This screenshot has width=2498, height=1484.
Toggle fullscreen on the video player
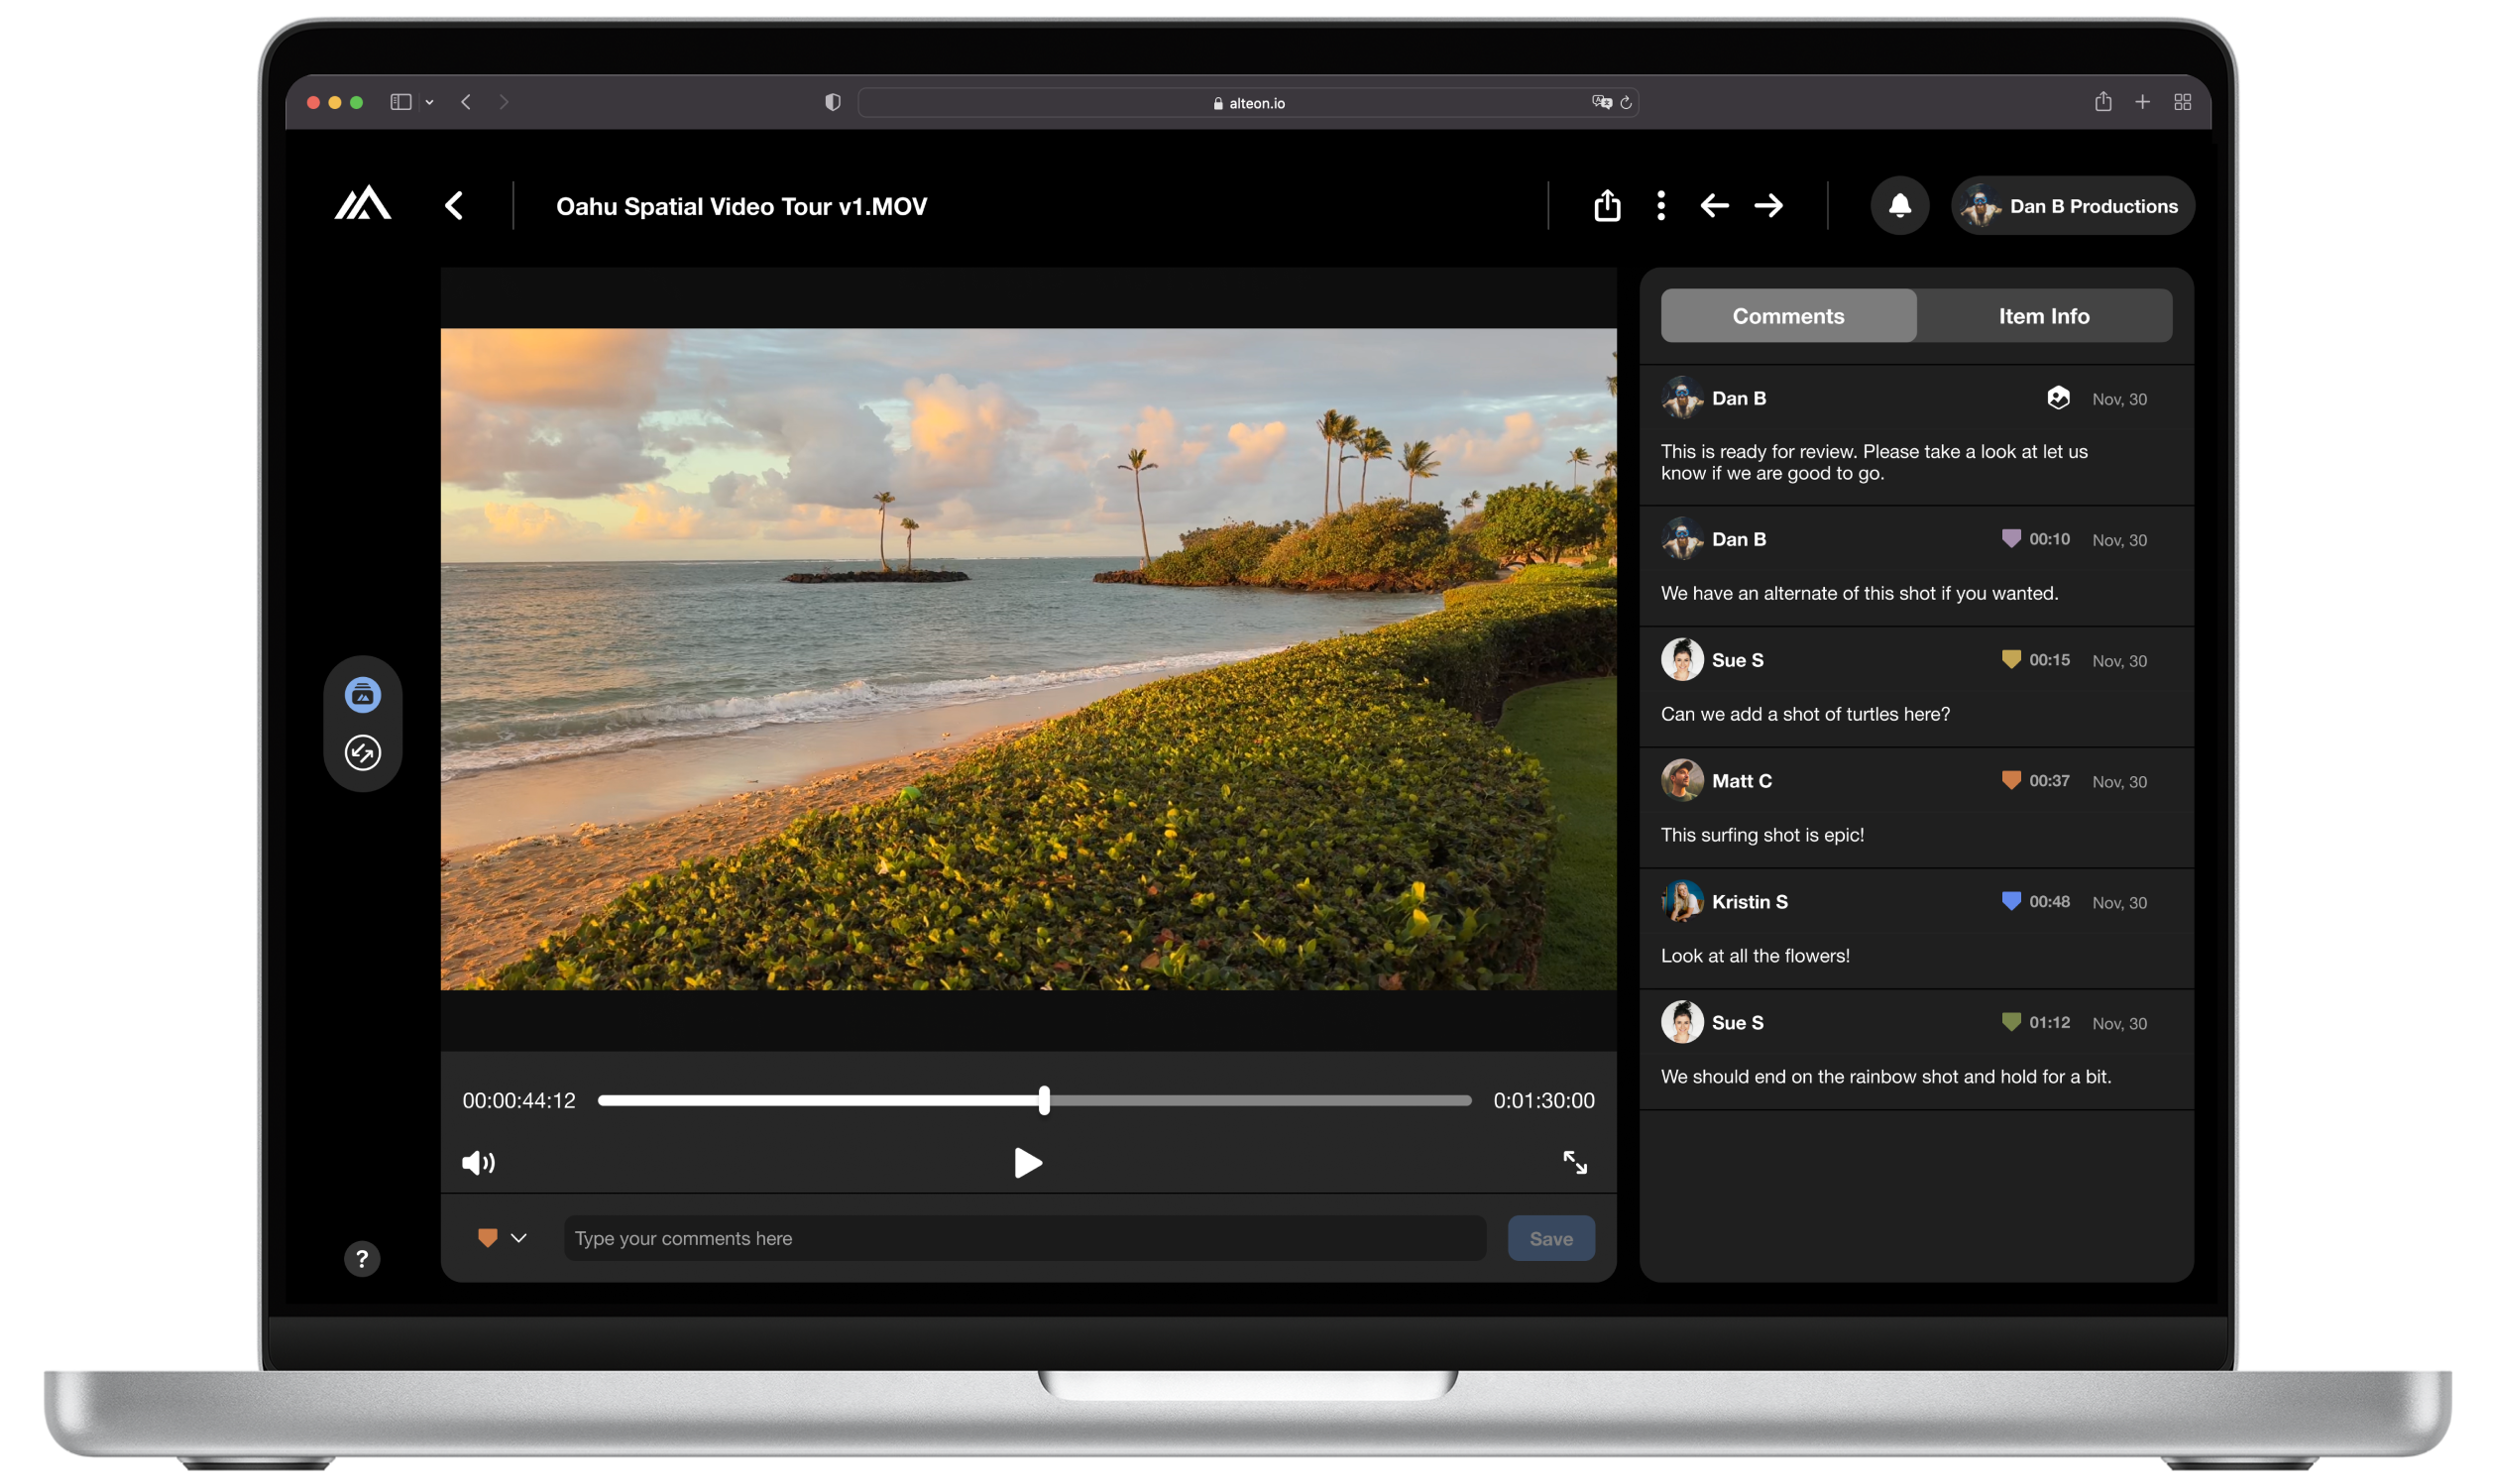pos(1574,1162)
